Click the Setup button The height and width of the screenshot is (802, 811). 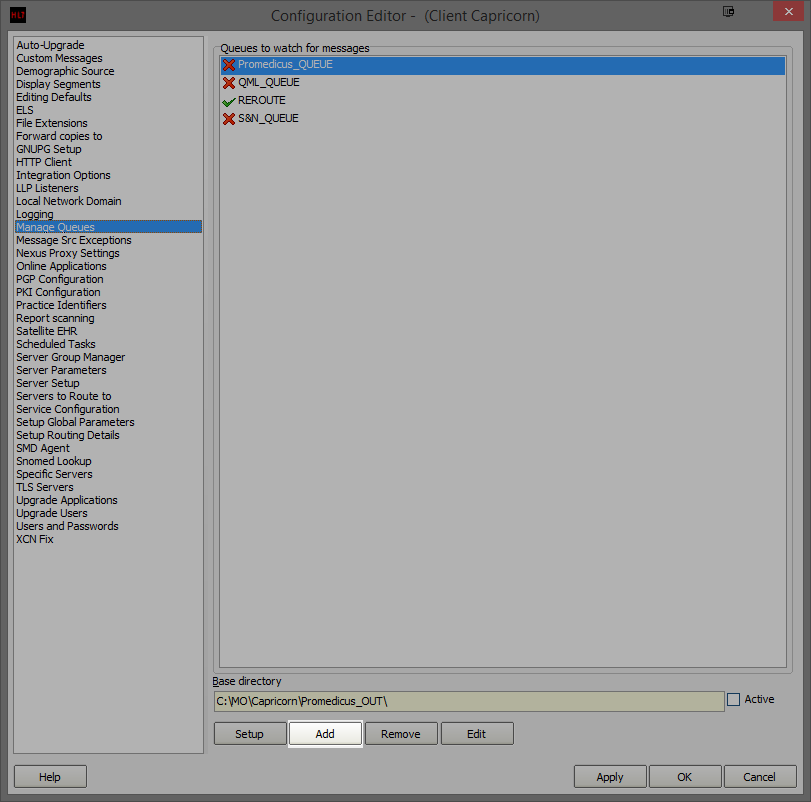250,734
